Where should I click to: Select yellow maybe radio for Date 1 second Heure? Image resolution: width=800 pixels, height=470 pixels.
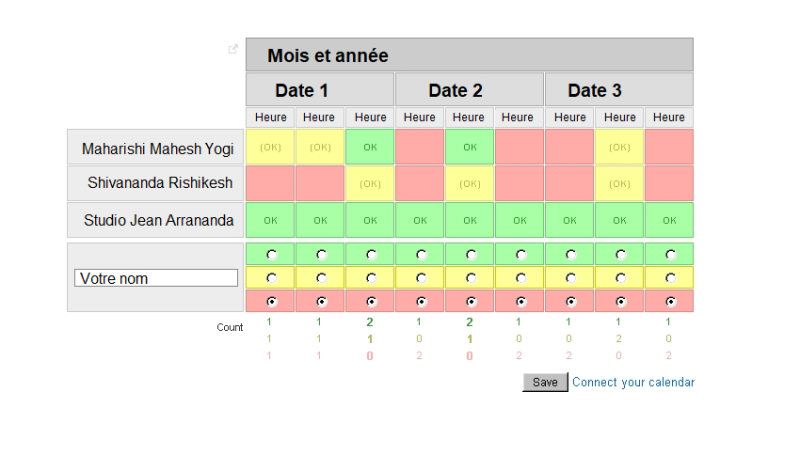click(x=321, y=278)
